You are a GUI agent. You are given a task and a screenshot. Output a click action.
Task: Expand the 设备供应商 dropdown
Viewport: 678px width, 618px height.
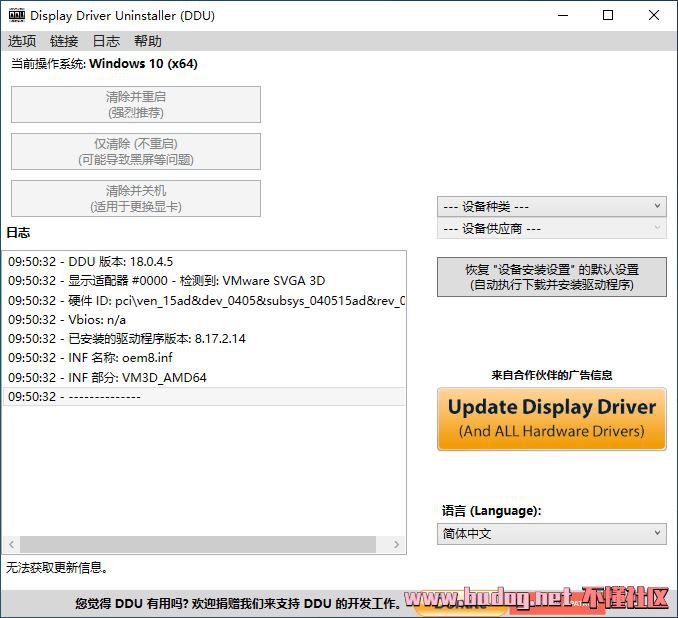click(552, 228)
